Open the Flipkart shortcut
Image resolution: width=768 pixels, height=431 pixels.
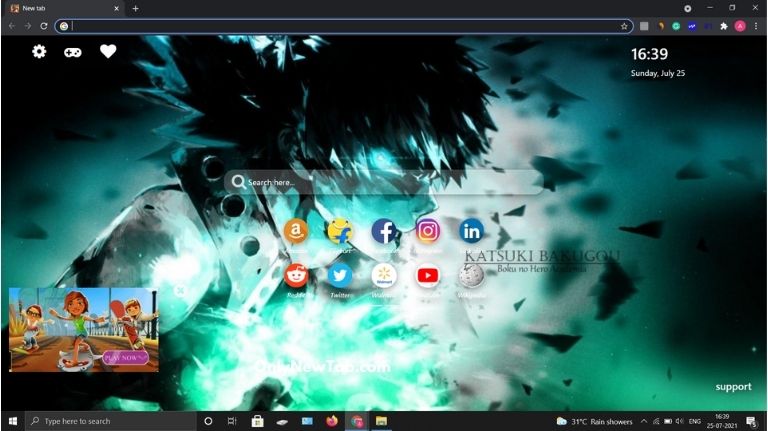pos(340,231)
